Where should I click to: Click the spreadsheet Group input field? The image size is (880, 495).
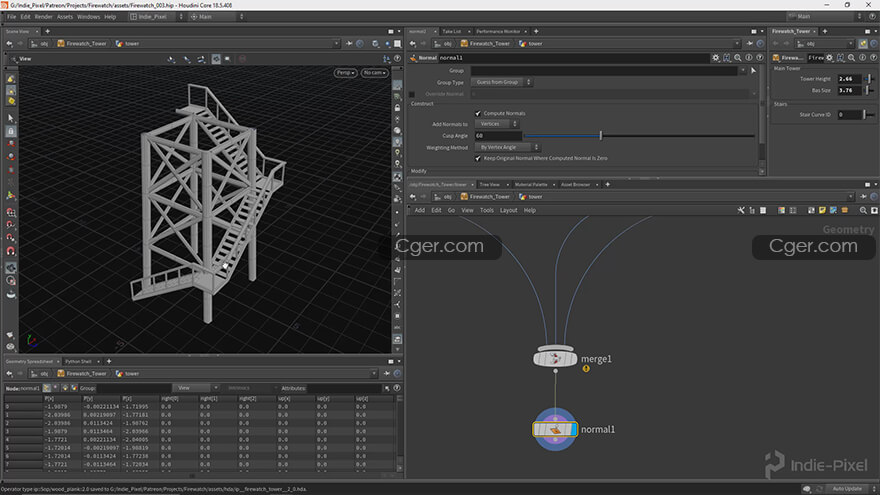tap(133, 388)
